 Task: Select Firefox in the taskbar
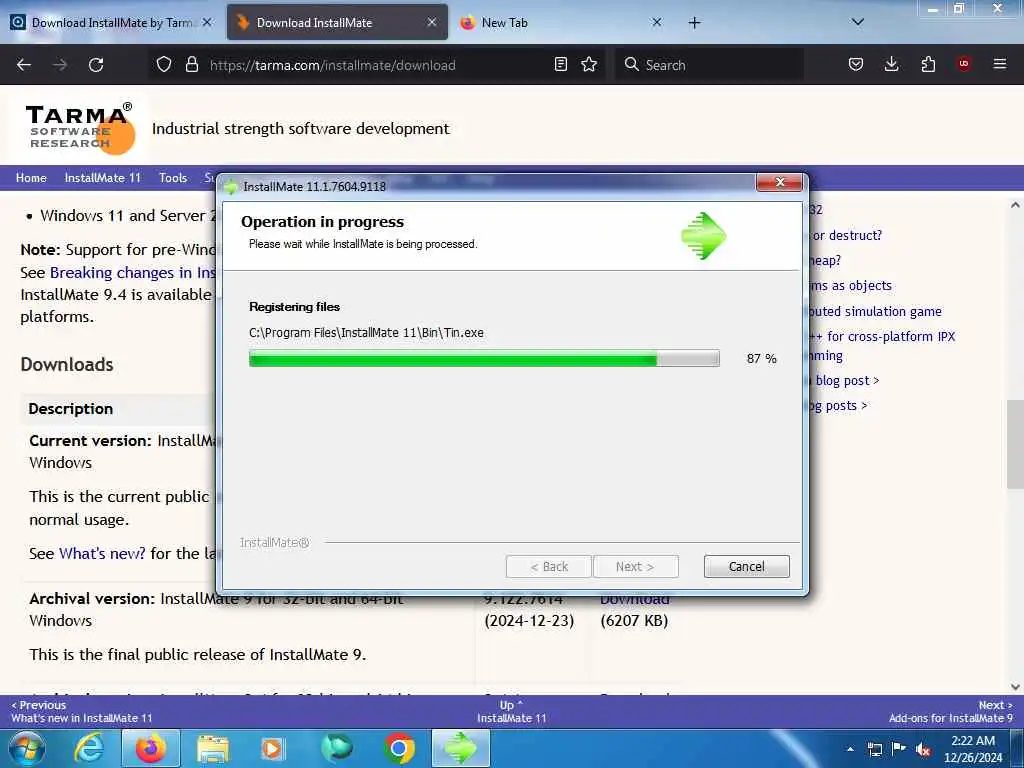(x=151, y=748)
